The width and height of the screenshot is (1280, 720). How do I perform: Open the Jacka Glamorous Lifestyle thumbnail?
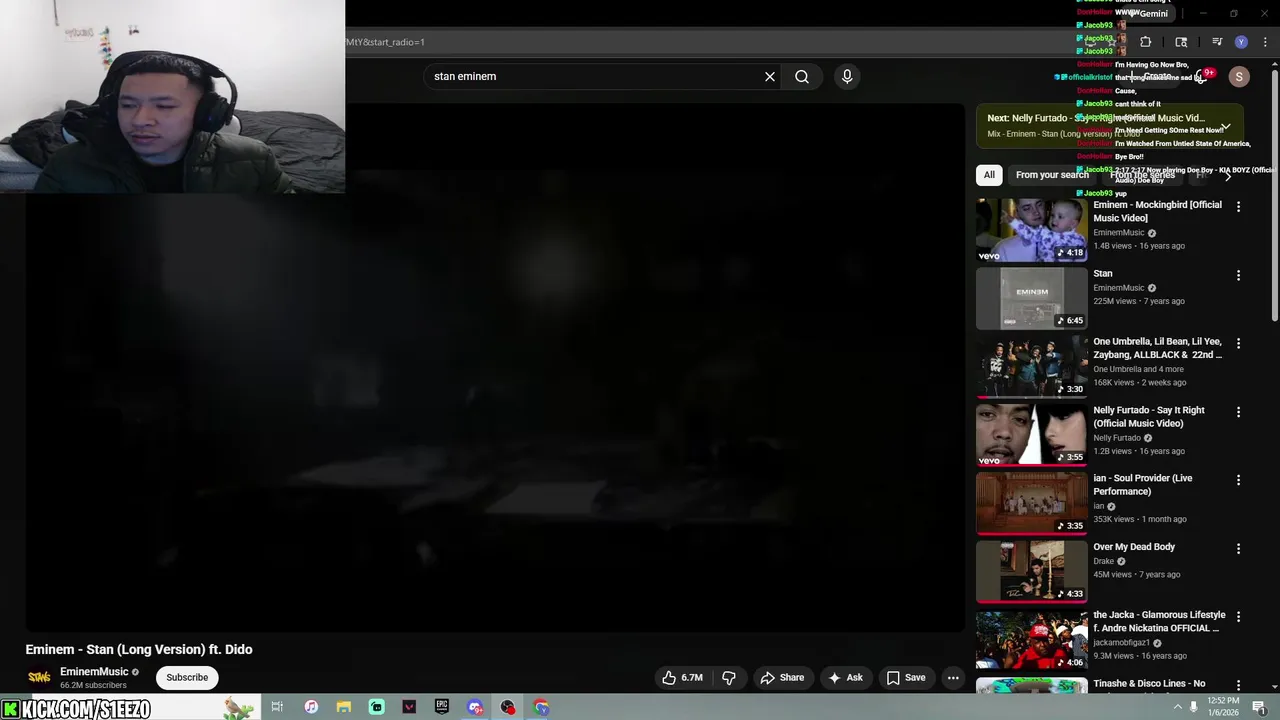(1032, 639)
